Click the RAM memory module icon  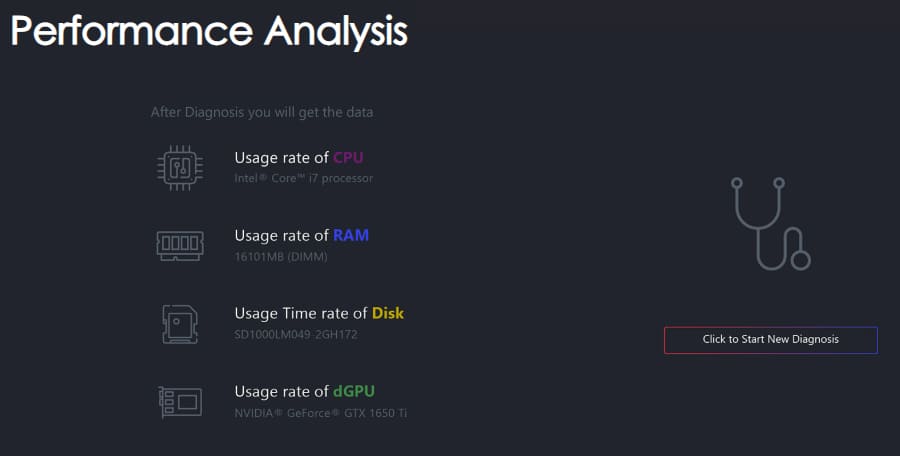tap(180, 245)
